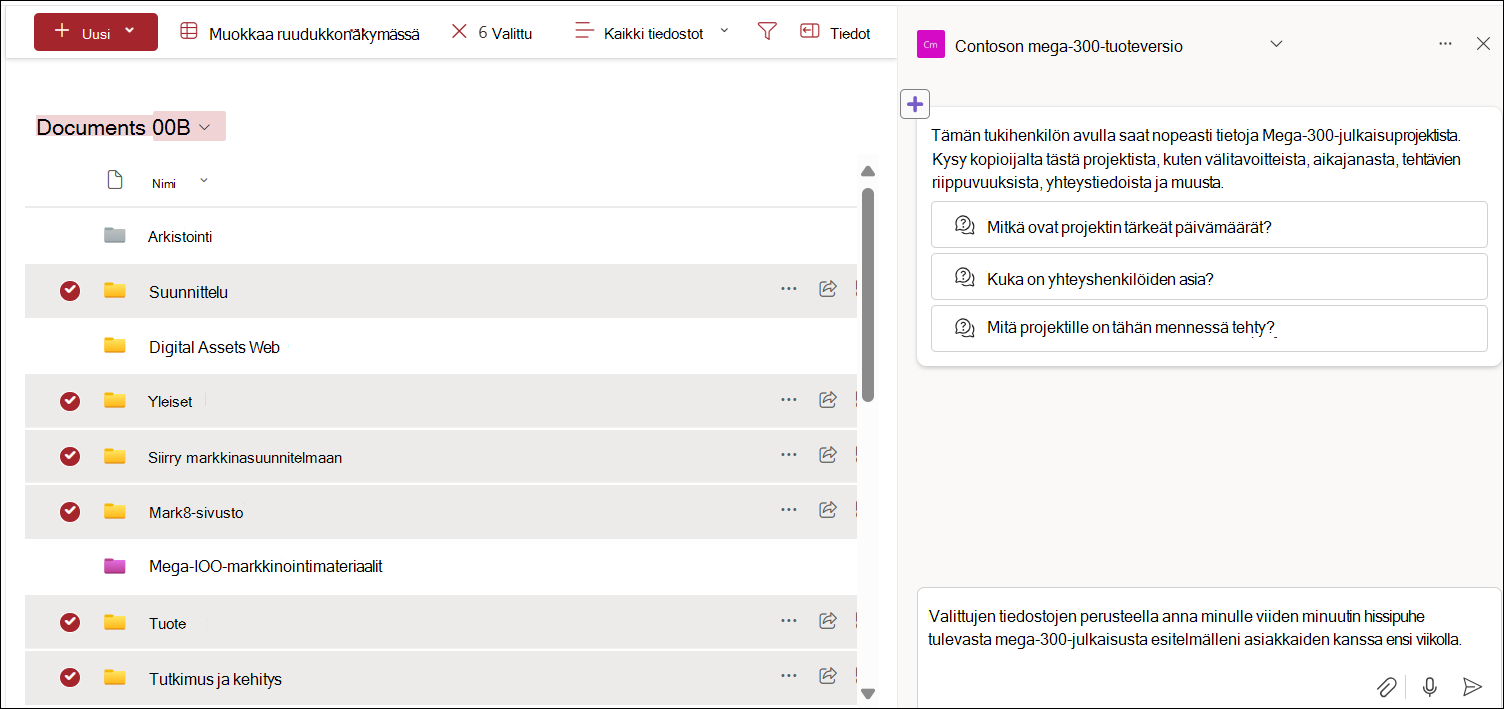Open ellipsis menu for Tuote
Image resolution: width=1504 pixels, height=709 pixels.
click(x=789, y=621)
